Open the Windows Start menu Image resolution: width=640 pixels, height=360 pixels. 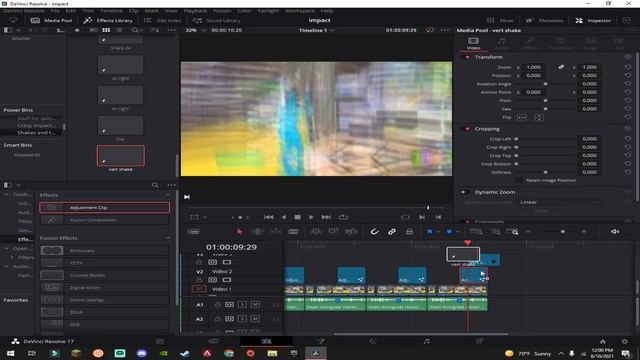(x=11, y=353)
